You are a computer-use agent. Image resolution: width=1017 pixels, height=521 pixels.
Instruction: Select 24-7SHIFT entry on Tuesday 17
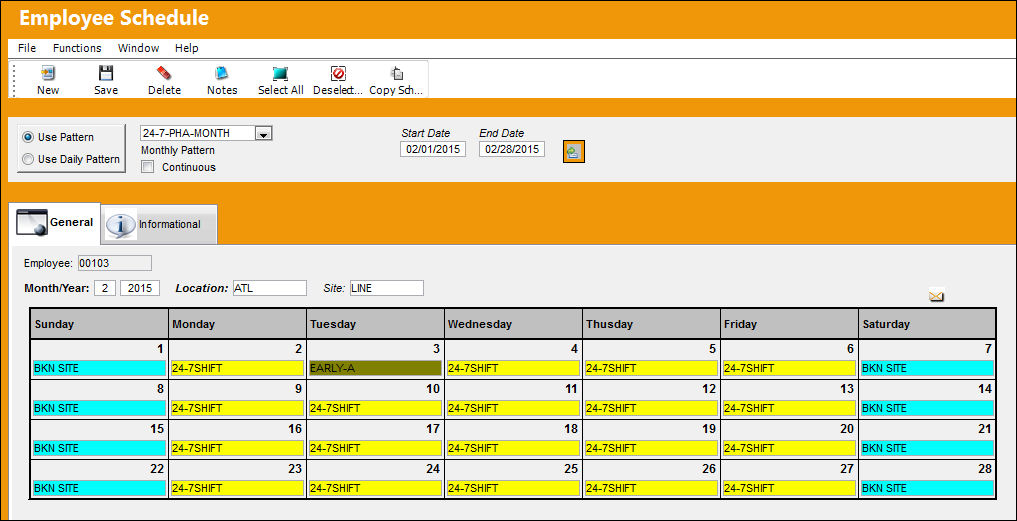pos(376,448)
